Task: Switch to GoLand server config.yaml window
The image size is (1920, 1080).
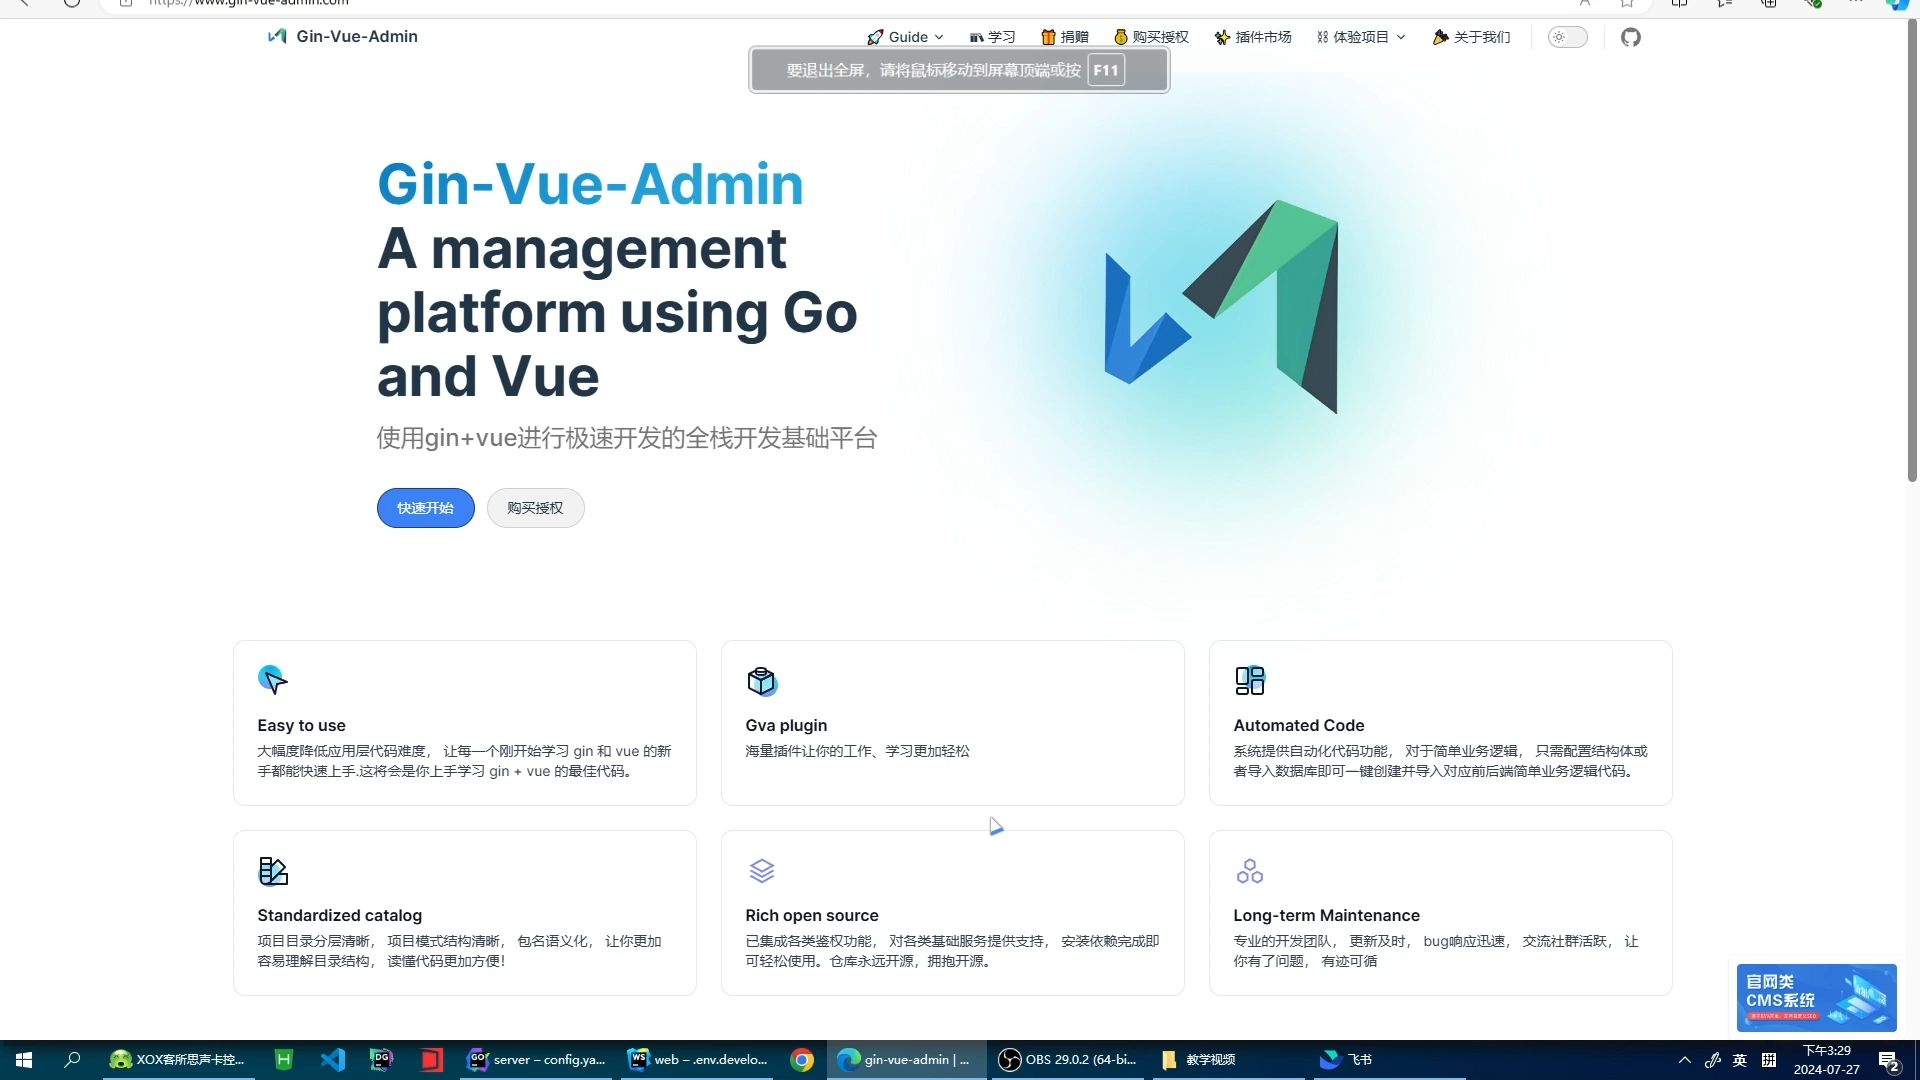Action: [x=538, y=1060]
